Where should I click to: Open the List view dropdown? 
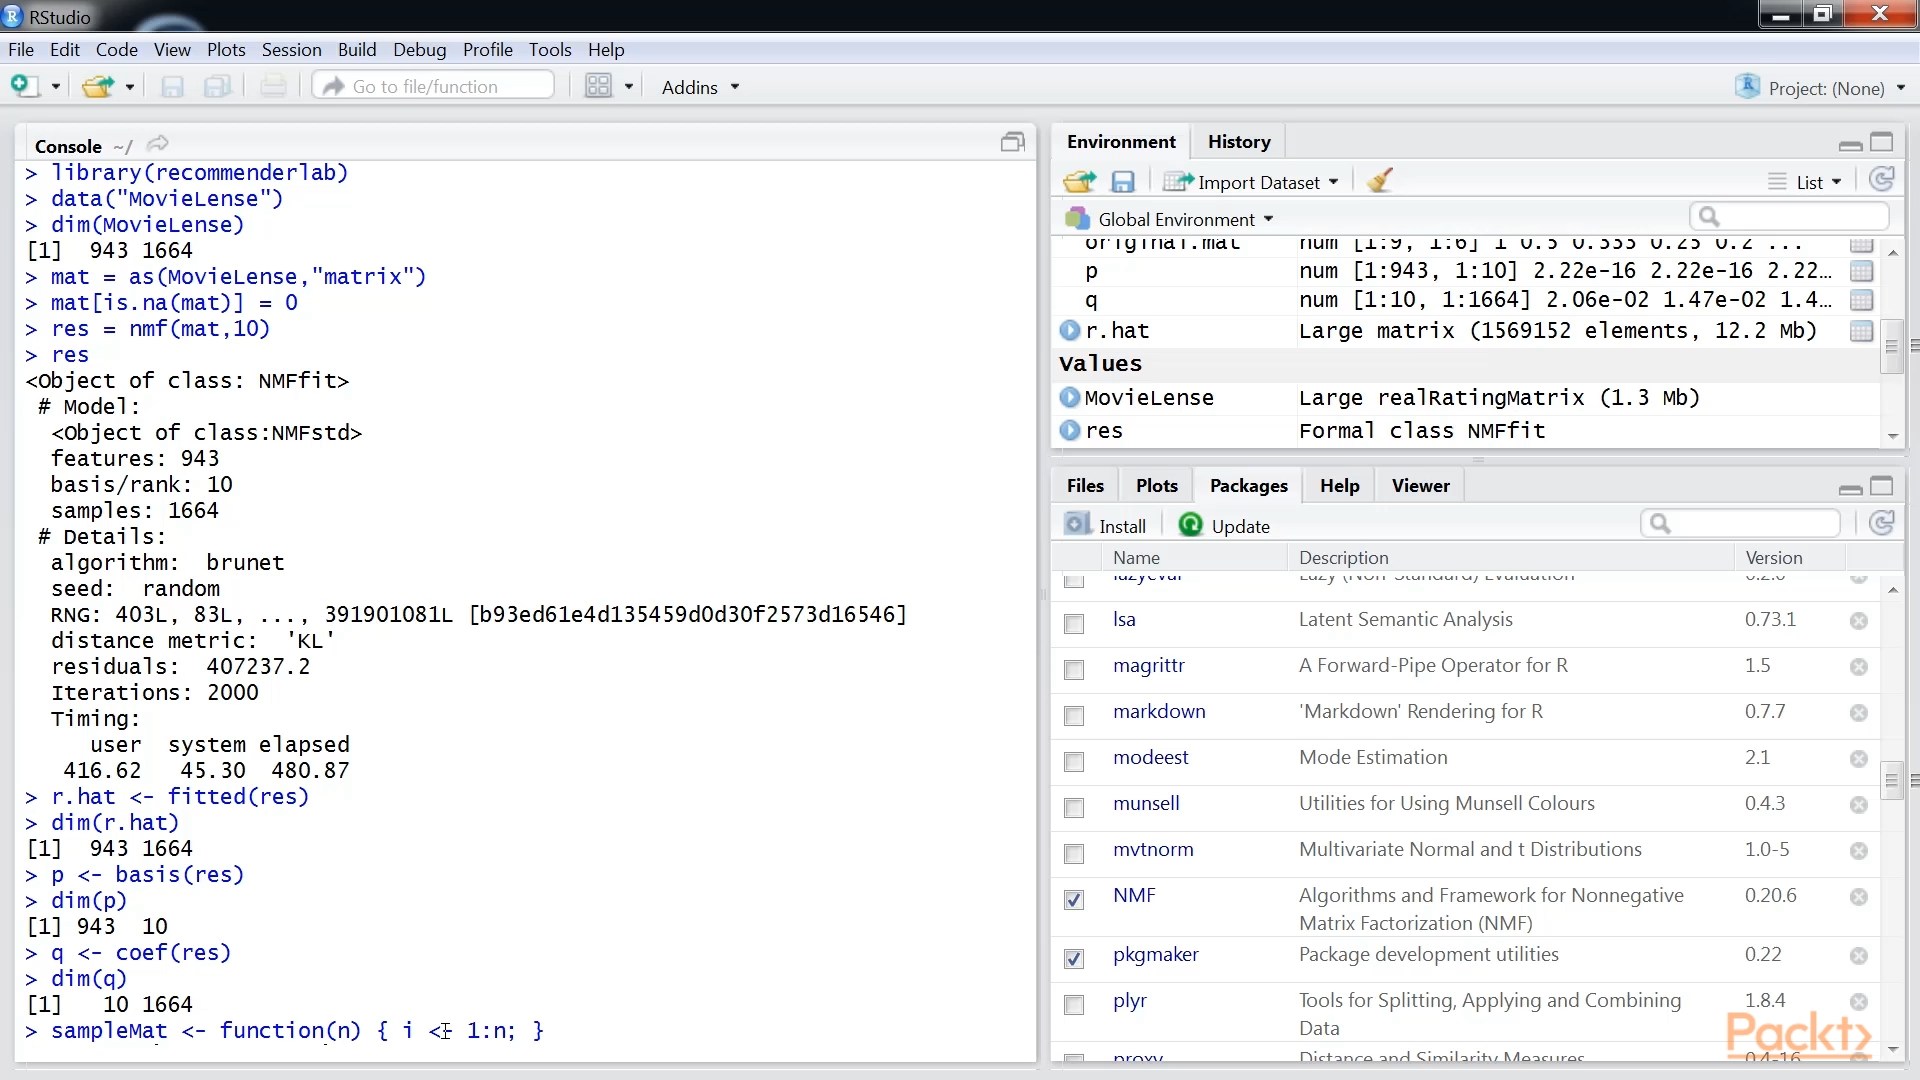click(x=1804, y=182)
